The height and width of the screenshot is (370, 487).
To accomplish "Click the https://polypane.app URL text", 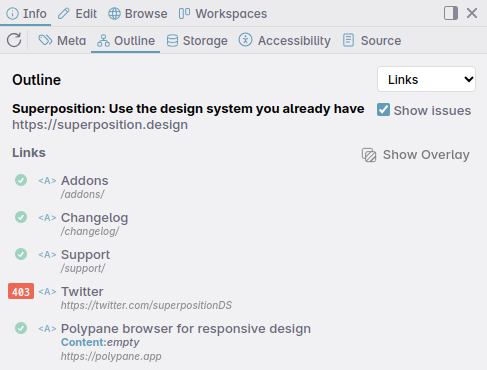I will 111,356.
